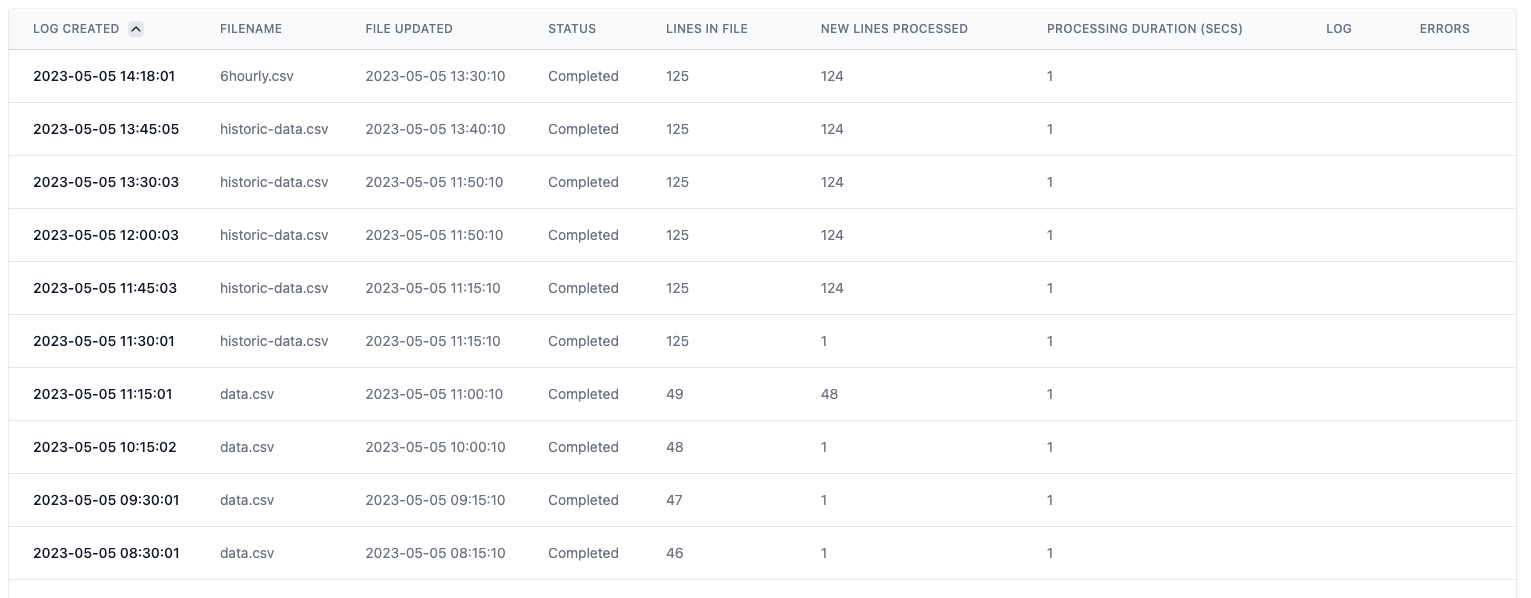Click data.csv filename in 10:15:02 row
The image size is (1531, 598).
coord(246,447)
